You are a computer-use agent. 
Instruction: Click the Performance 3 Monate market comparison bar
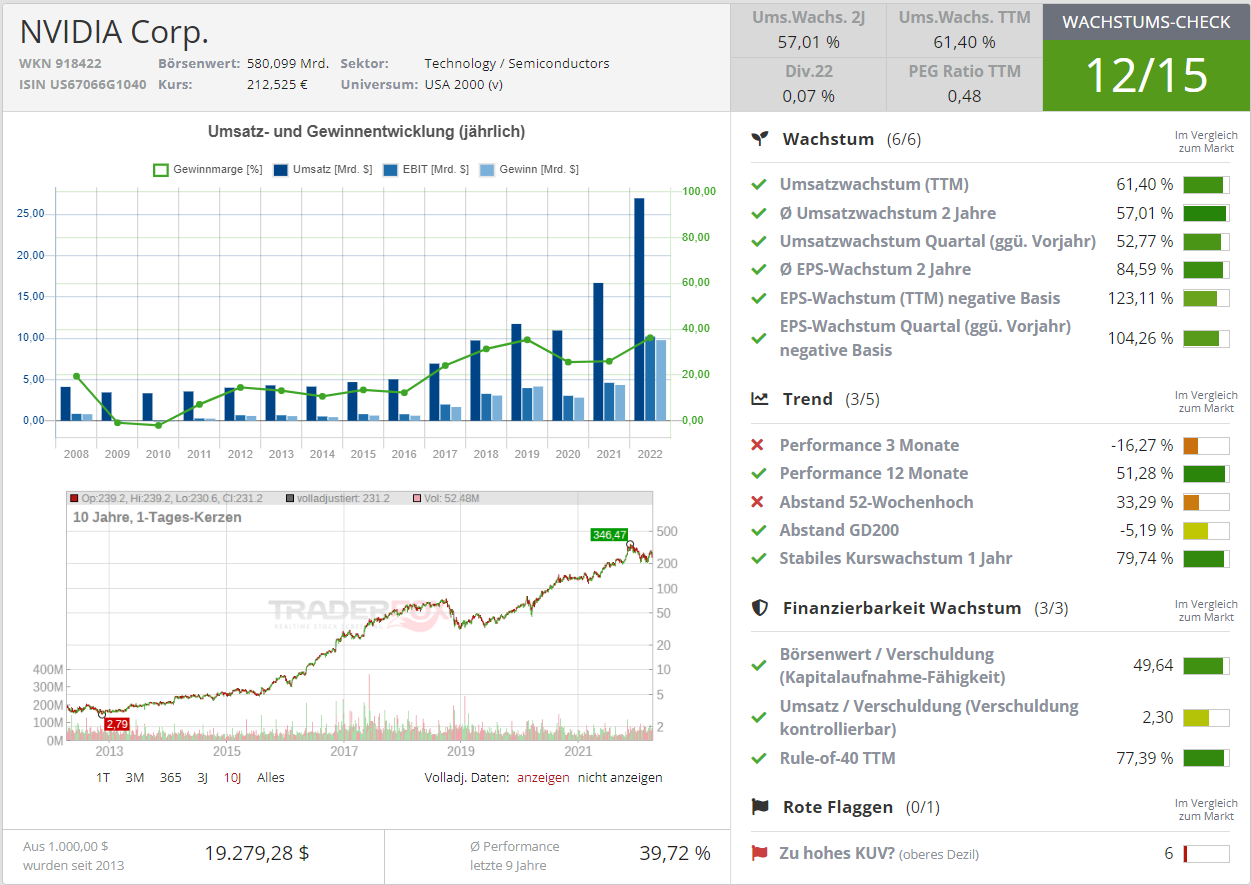click(x=1206, y=445)
